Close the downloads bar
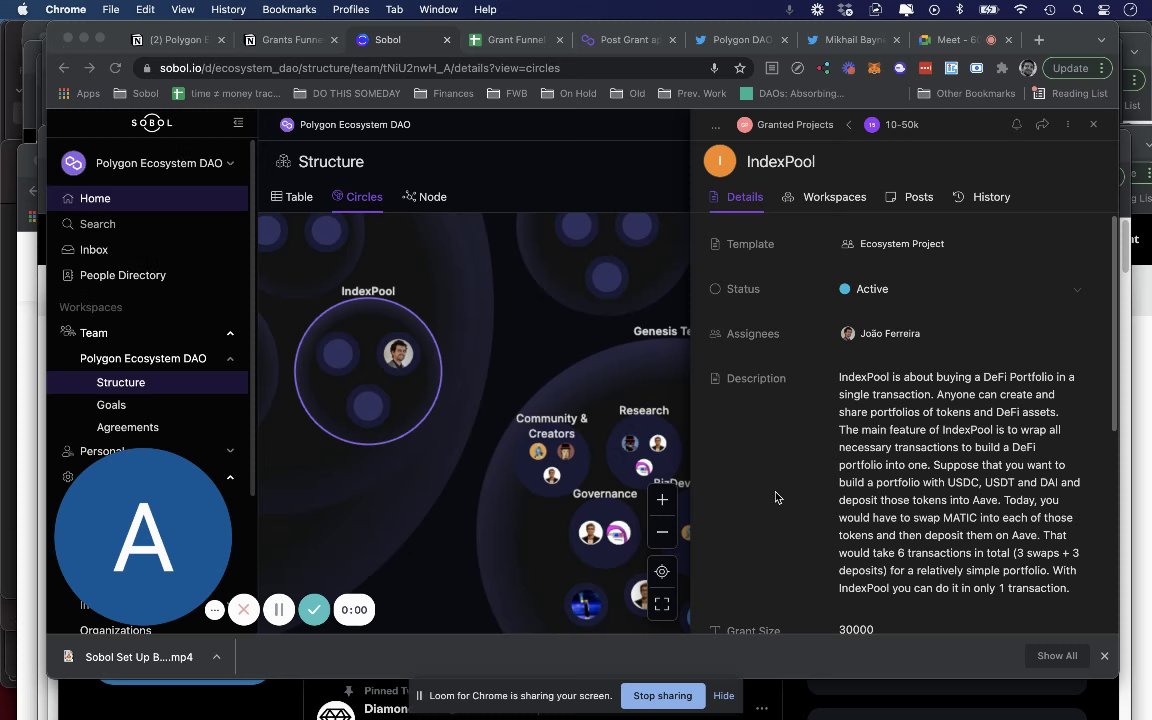Image resolution: width=1152 pixels, height=720 pixels. 1104,656
